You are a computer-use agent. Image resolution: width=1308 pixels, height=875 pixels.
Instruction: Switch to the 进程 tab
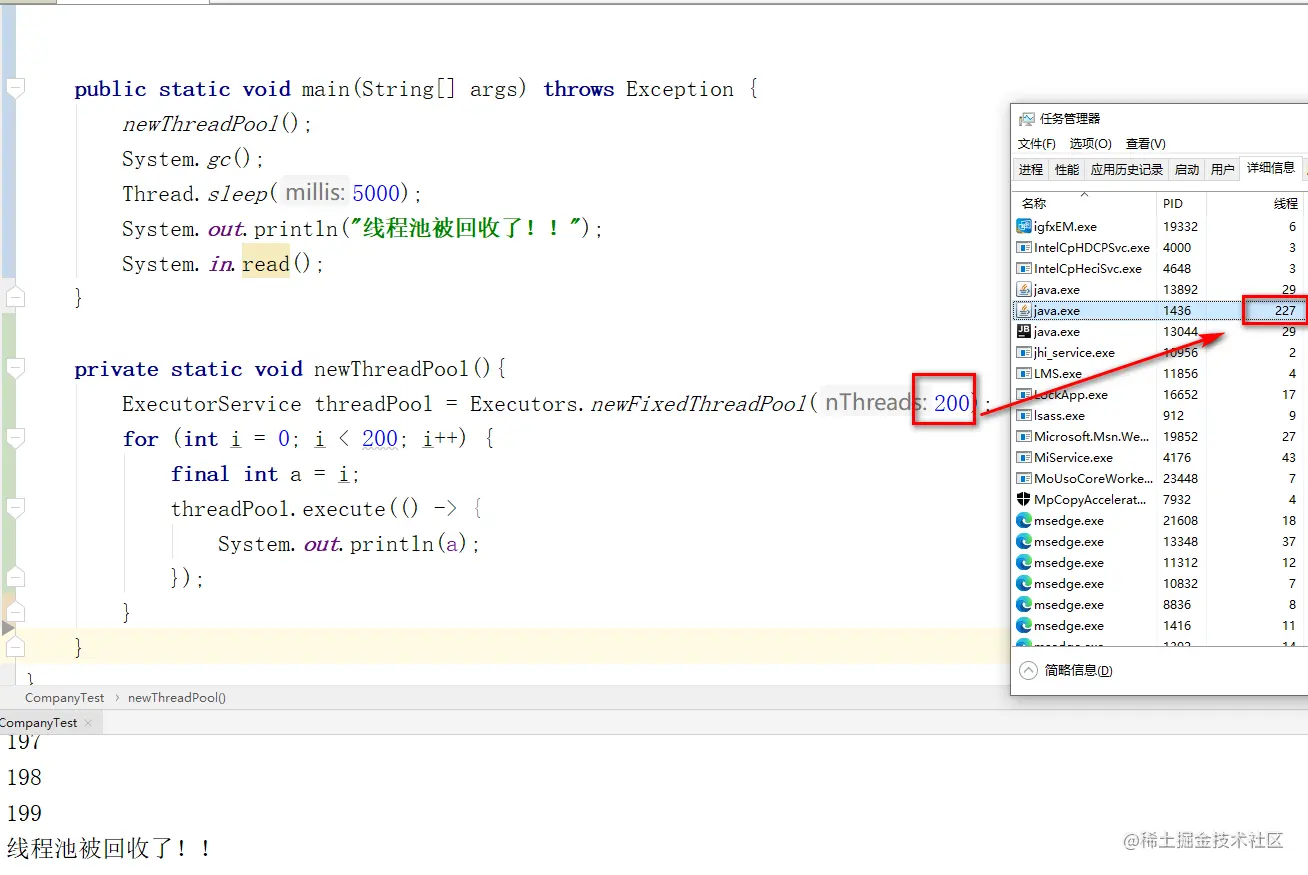pyautogui.click(x=1031, y=170)
